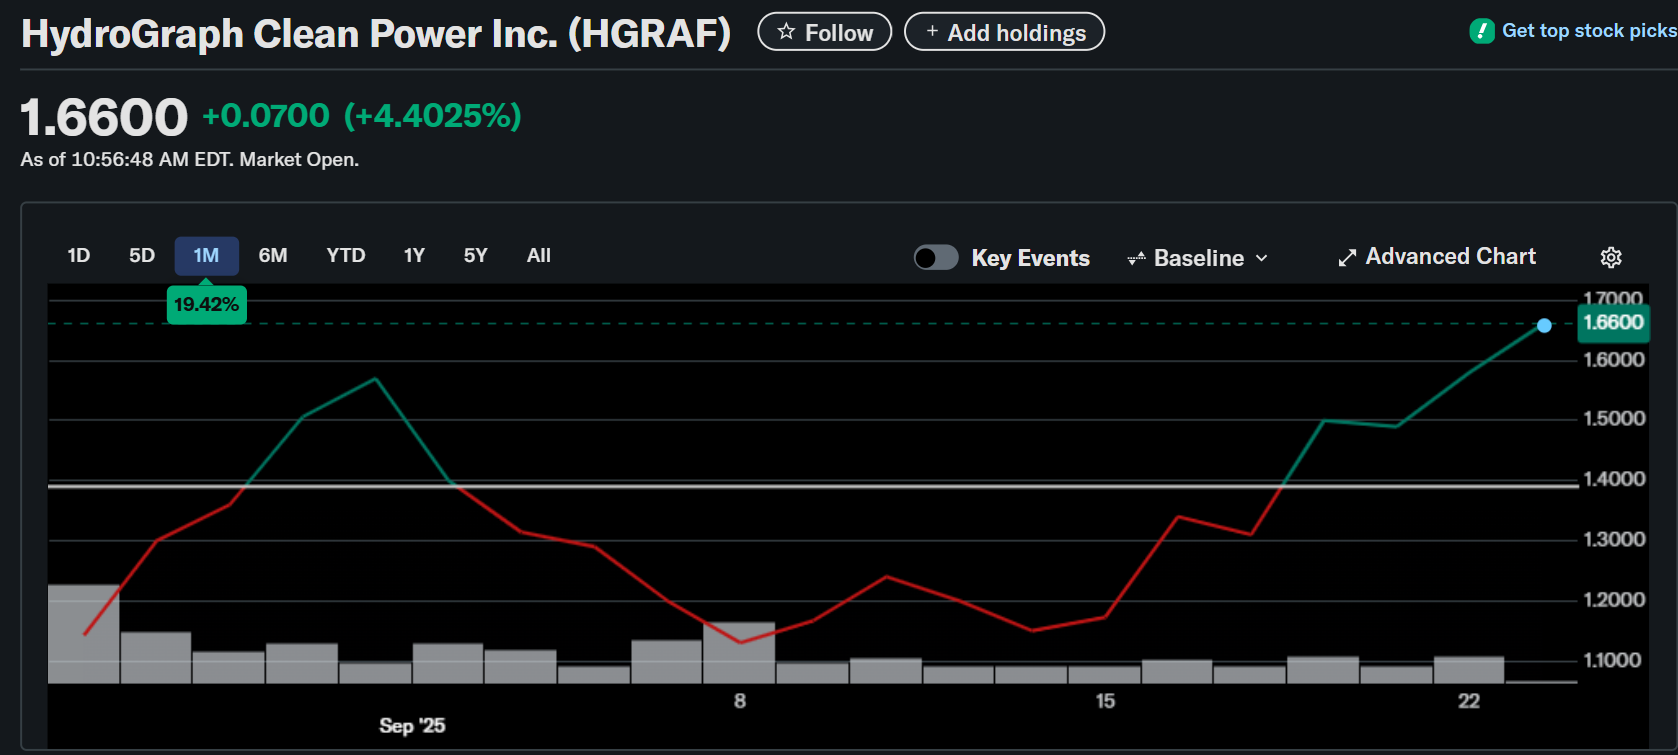Follow the HGRAF stock
Viewport: 1678px width, 755px height.
click(825, 32)
